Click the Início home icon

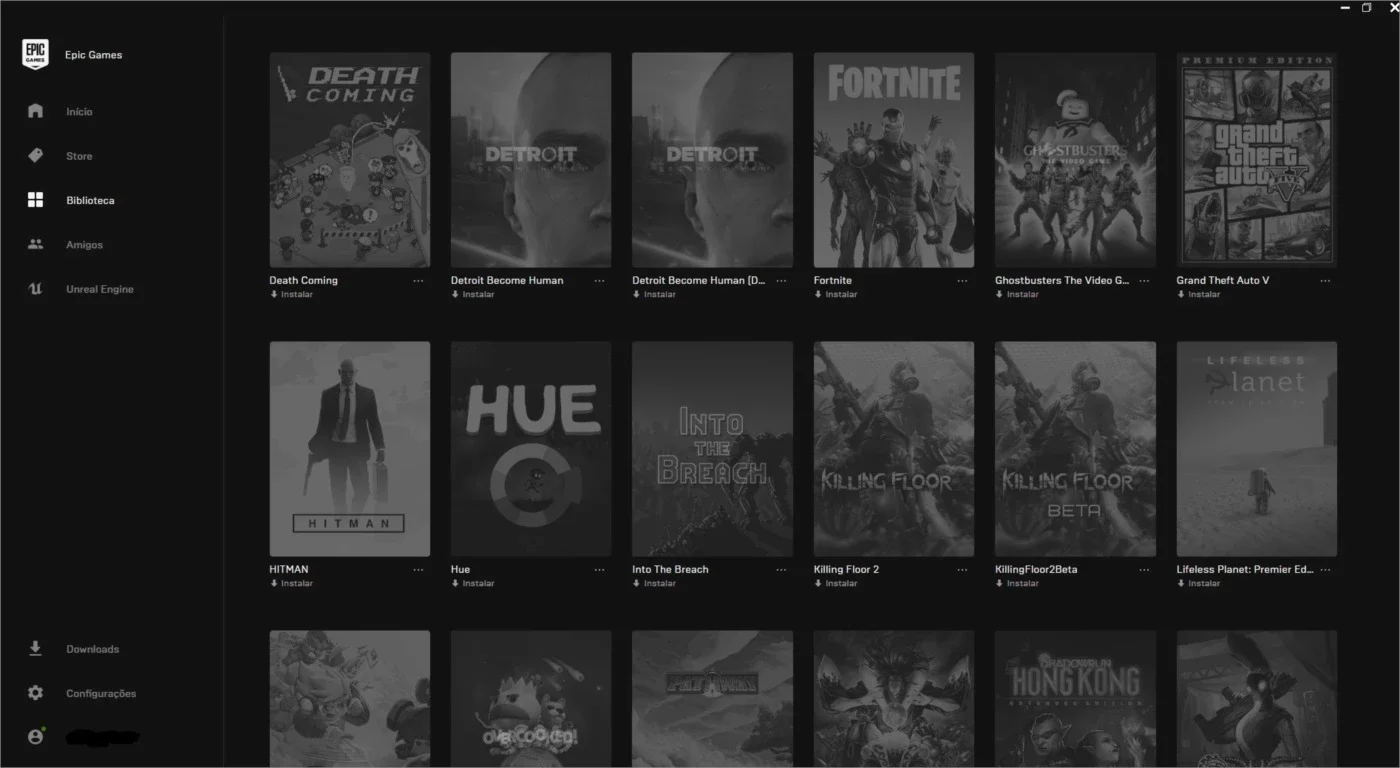(35, 111)
